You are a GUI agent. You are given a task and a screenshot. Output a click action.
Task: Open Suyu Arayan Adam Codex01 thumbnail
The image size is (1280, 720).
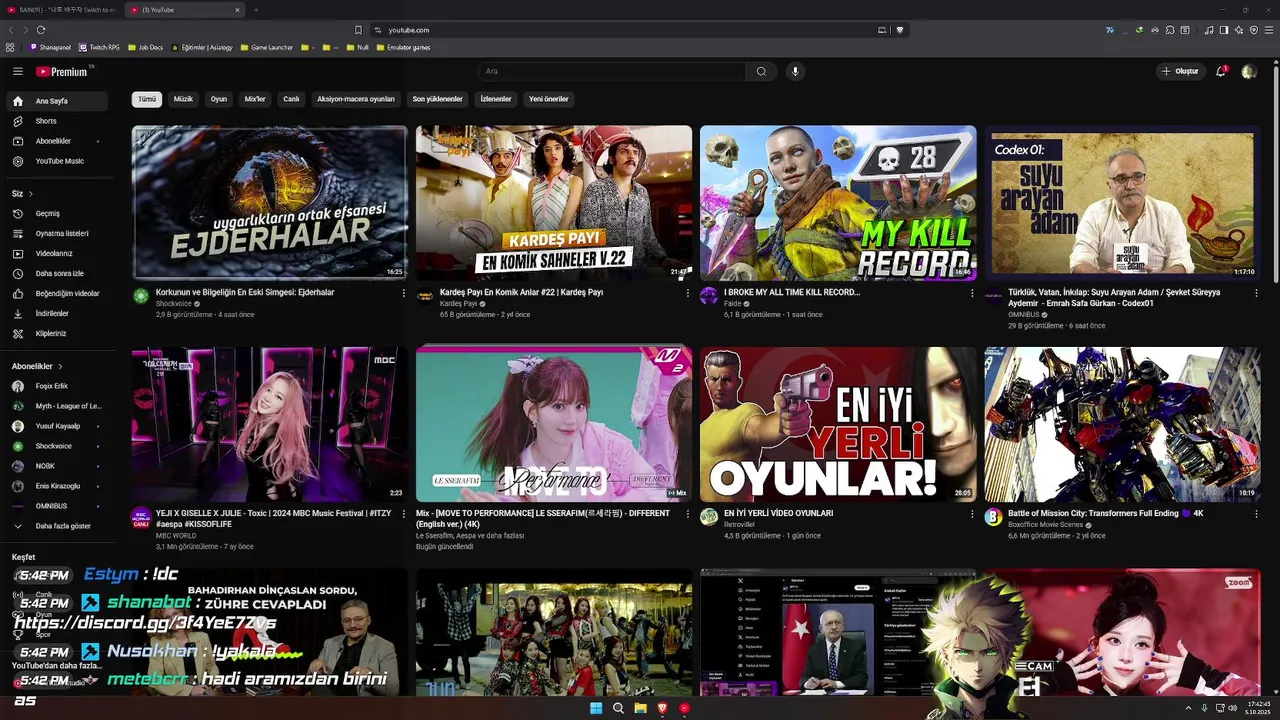point(1122,203)
